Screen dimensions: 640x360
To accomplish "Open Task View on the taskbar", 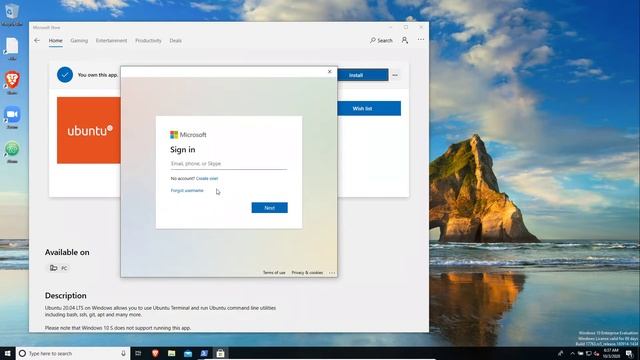I will pos(138,353).
